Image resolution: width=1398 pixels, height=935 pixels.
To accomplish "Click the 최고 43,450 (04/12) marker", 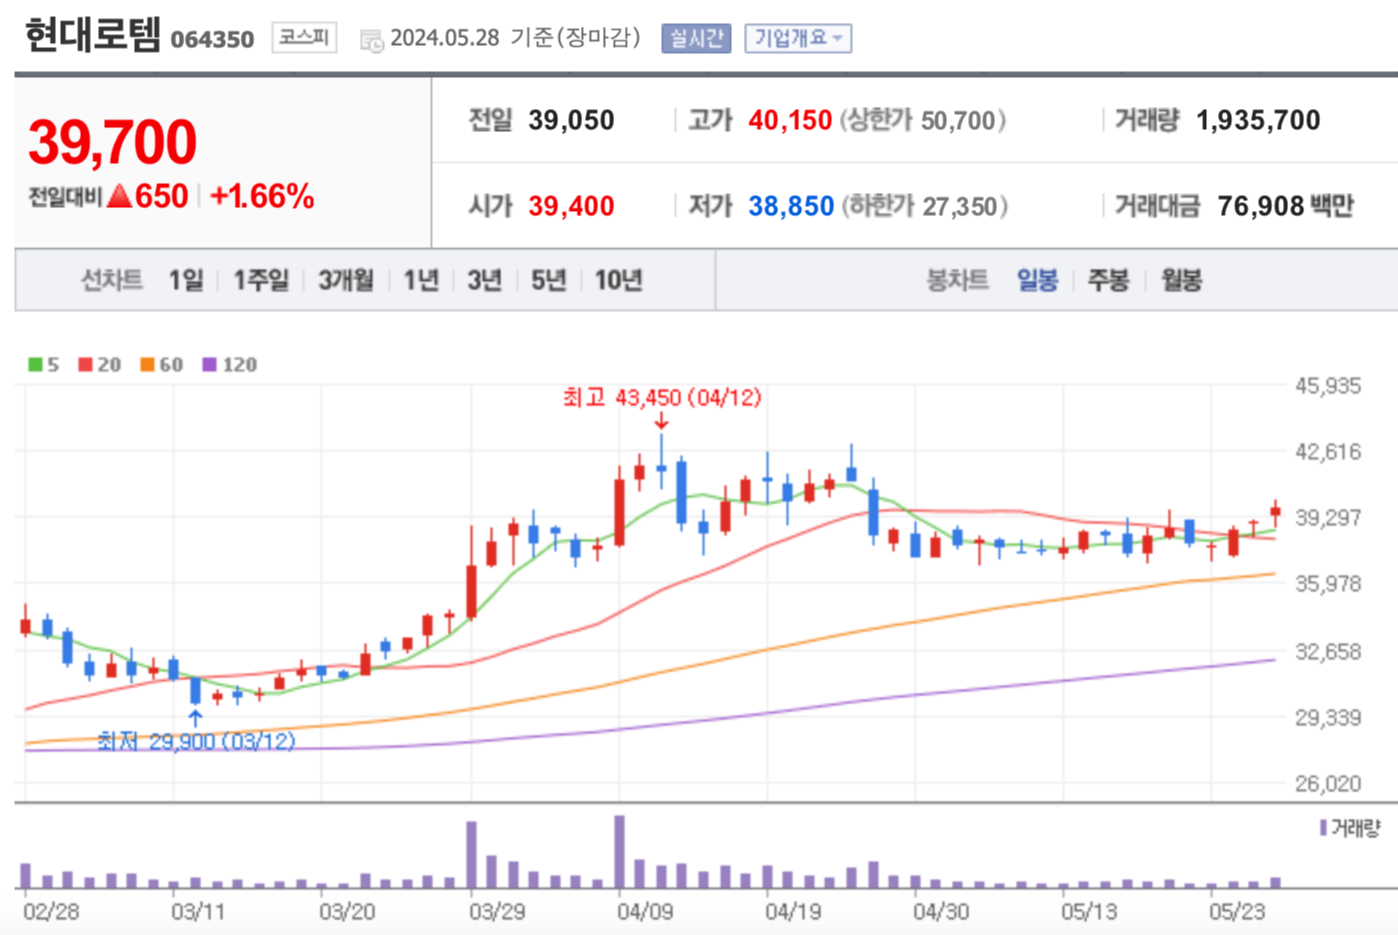I will click(x=662, y=398).
